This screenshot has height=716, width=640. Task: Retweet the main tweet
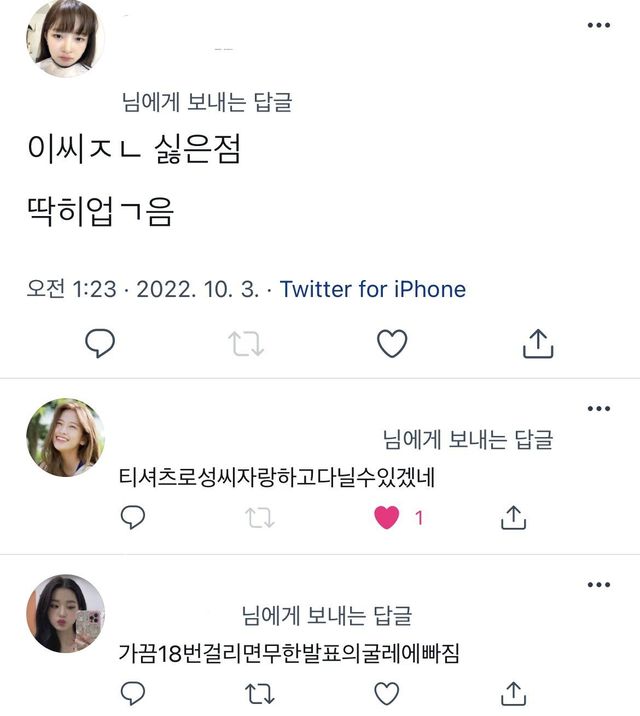[245, 344]
